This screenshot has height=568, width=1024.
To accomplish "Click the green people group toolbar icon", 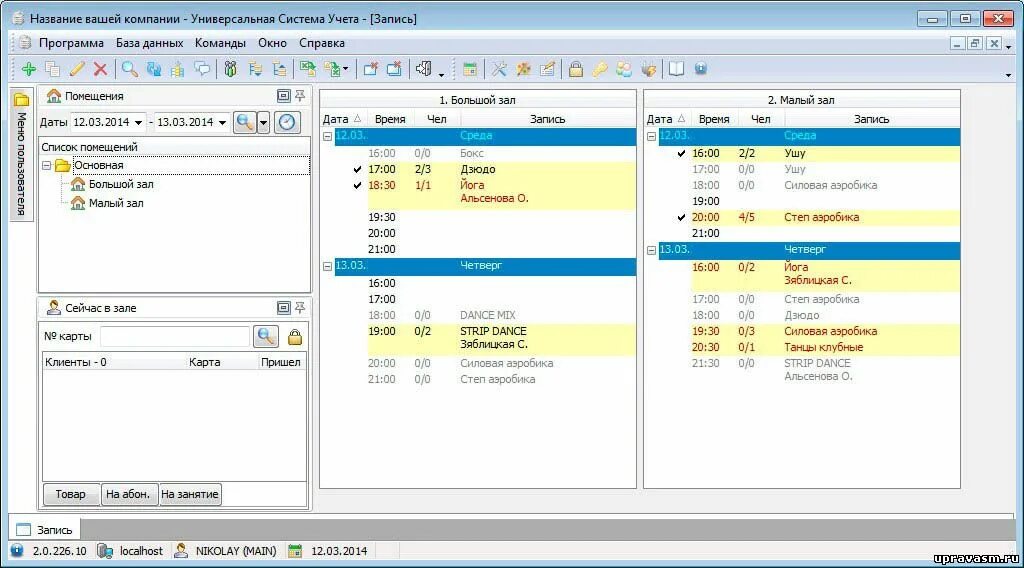I will [x=231, y=69].
